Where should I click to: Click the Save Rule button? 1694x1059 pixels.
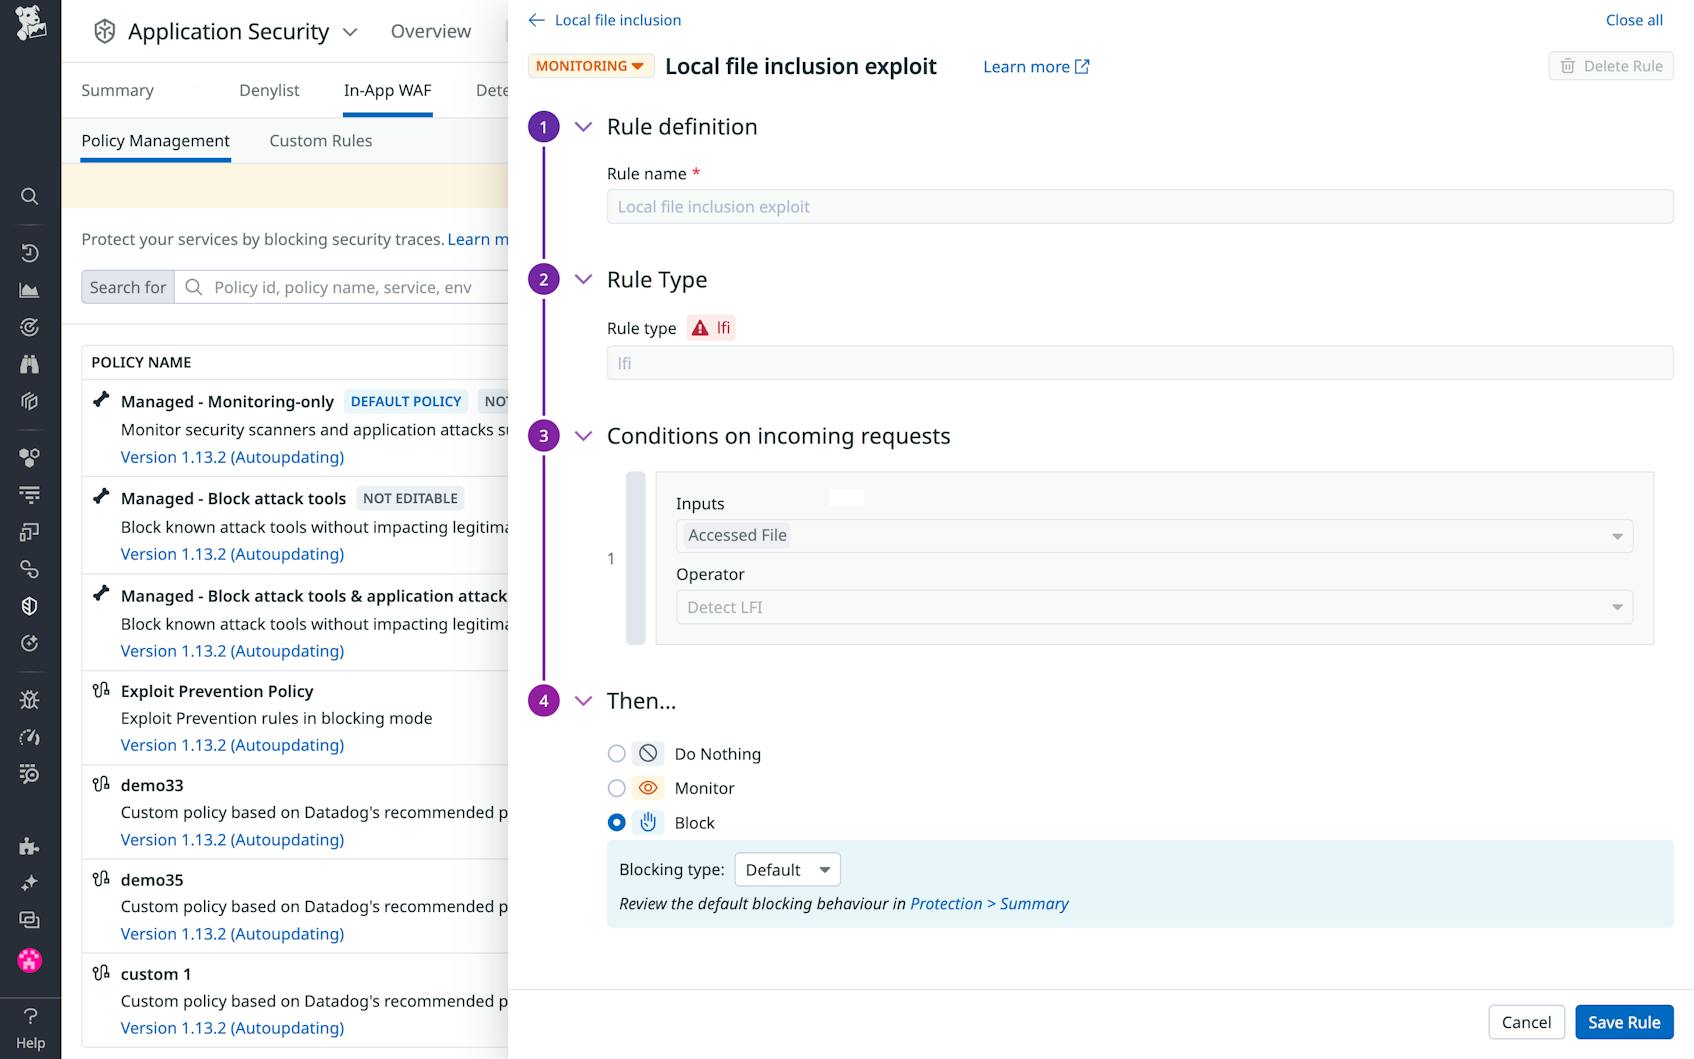click(1624, 1022)
